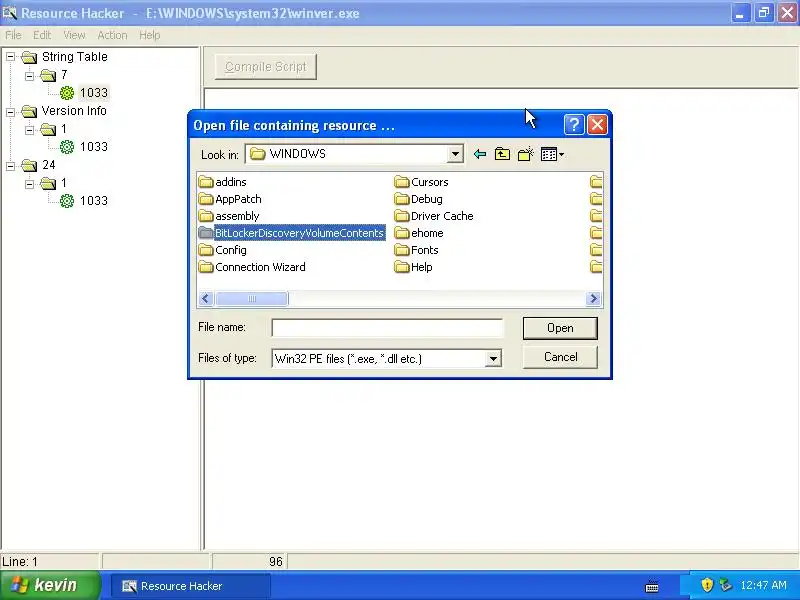
Task: Collapse node 1 under 24
Action: pyautogui.click(x=30, y=183)
